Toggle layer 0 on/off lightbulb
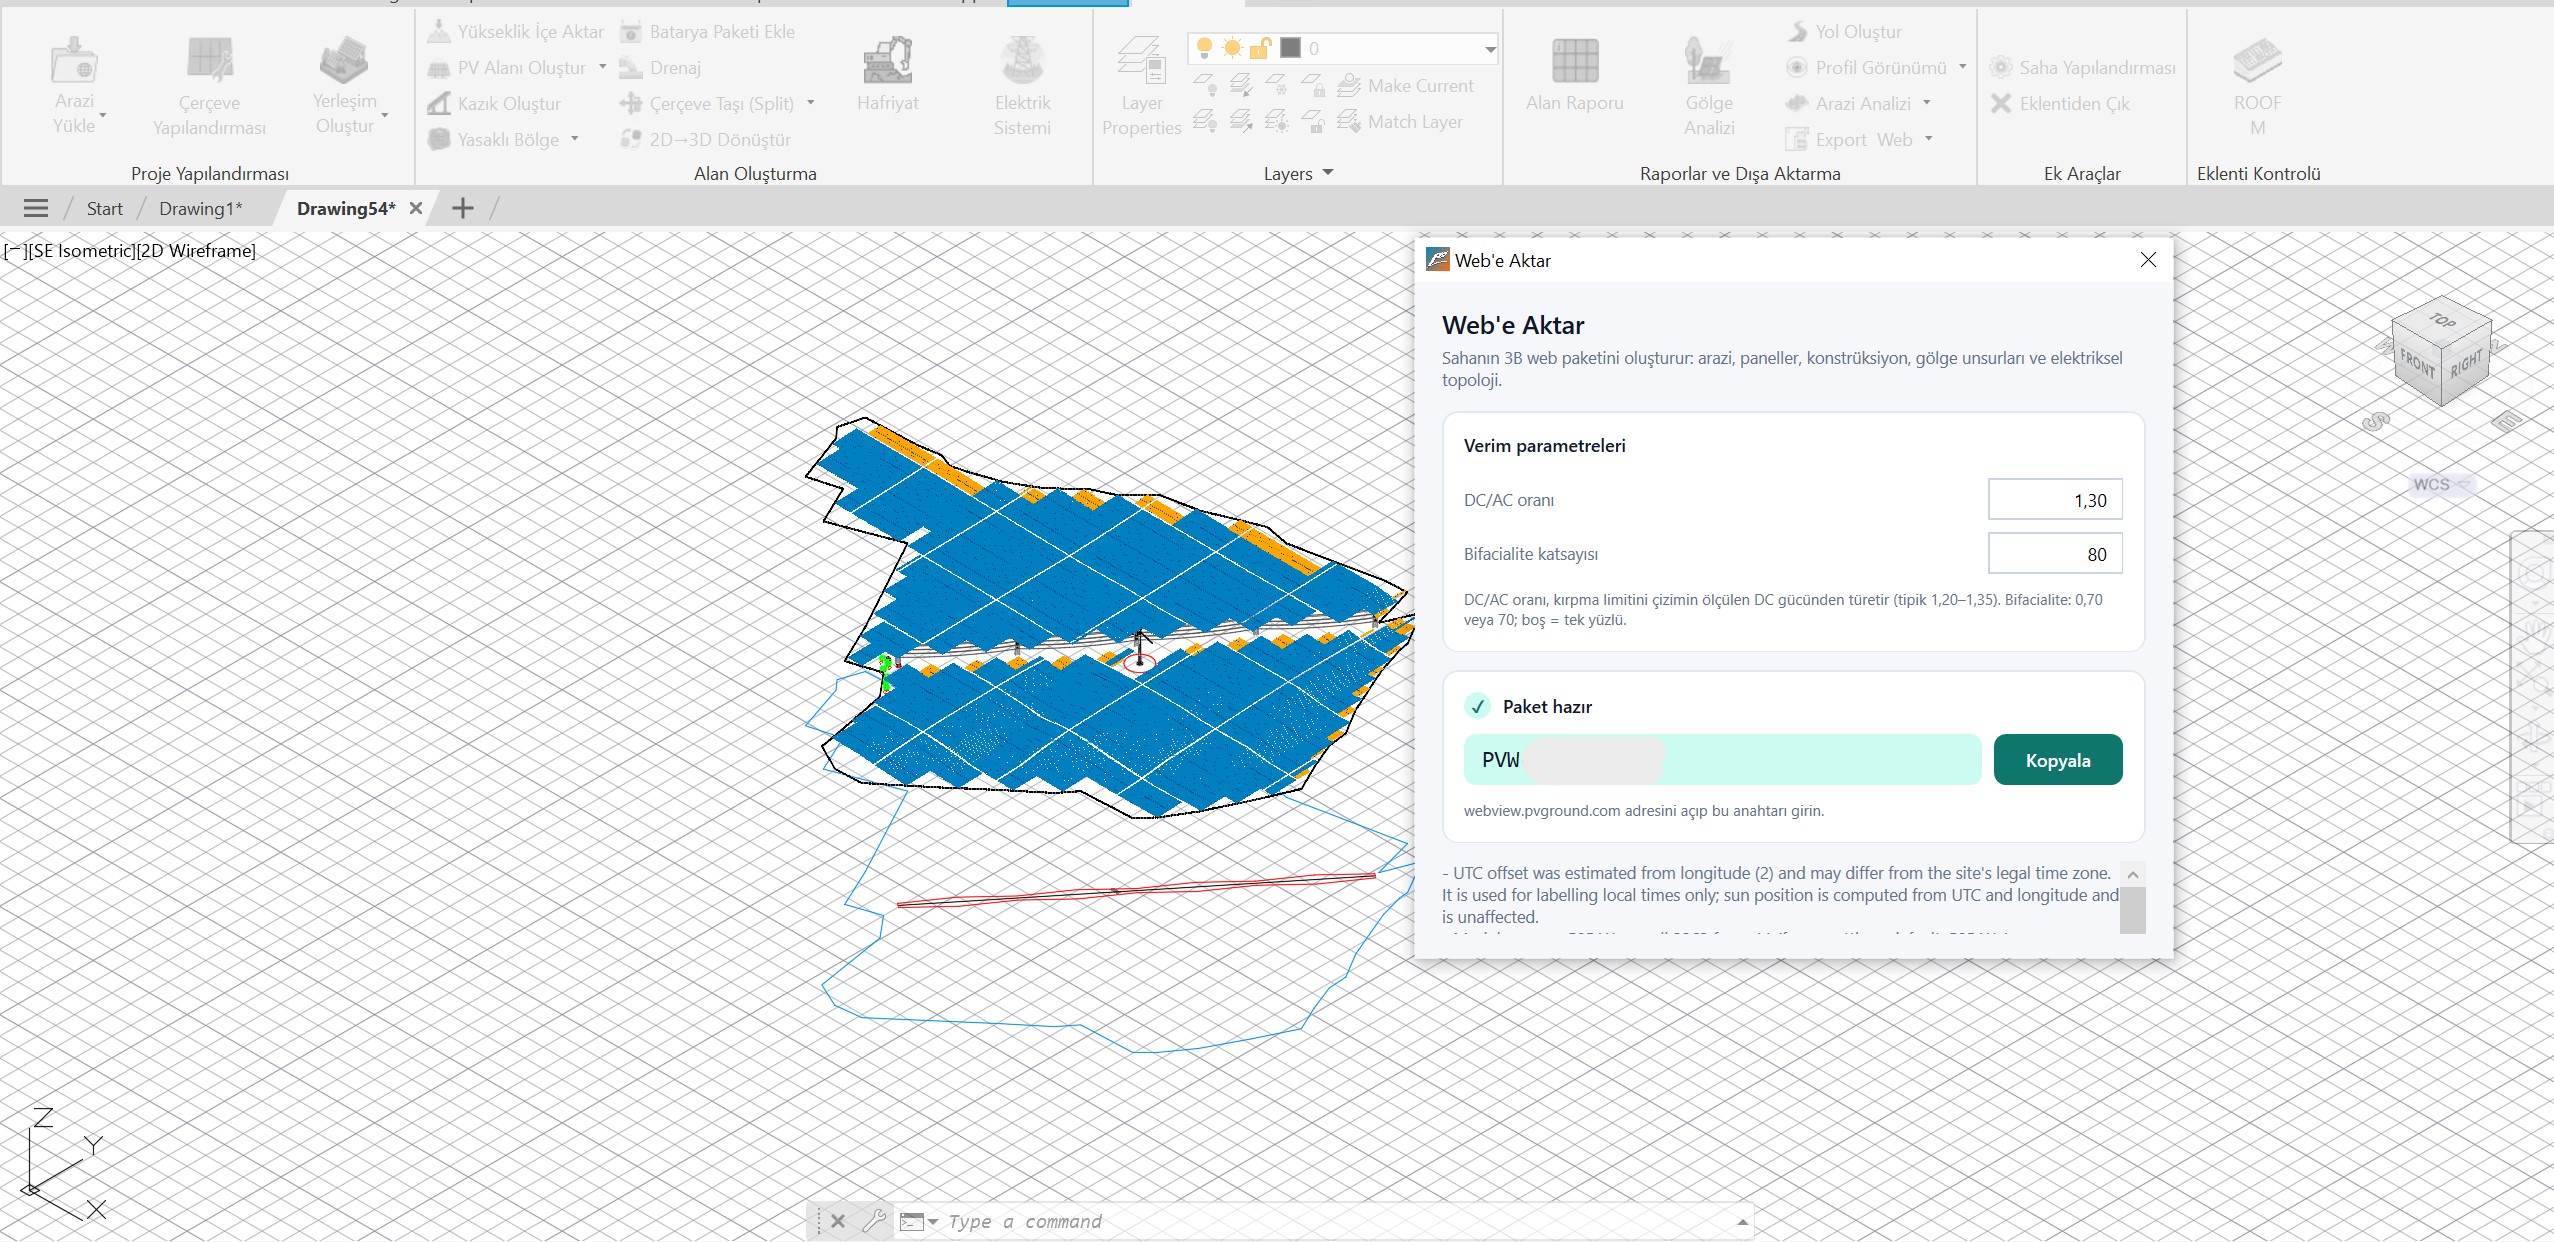2554x1242 pixels. tap(1205, 48)
